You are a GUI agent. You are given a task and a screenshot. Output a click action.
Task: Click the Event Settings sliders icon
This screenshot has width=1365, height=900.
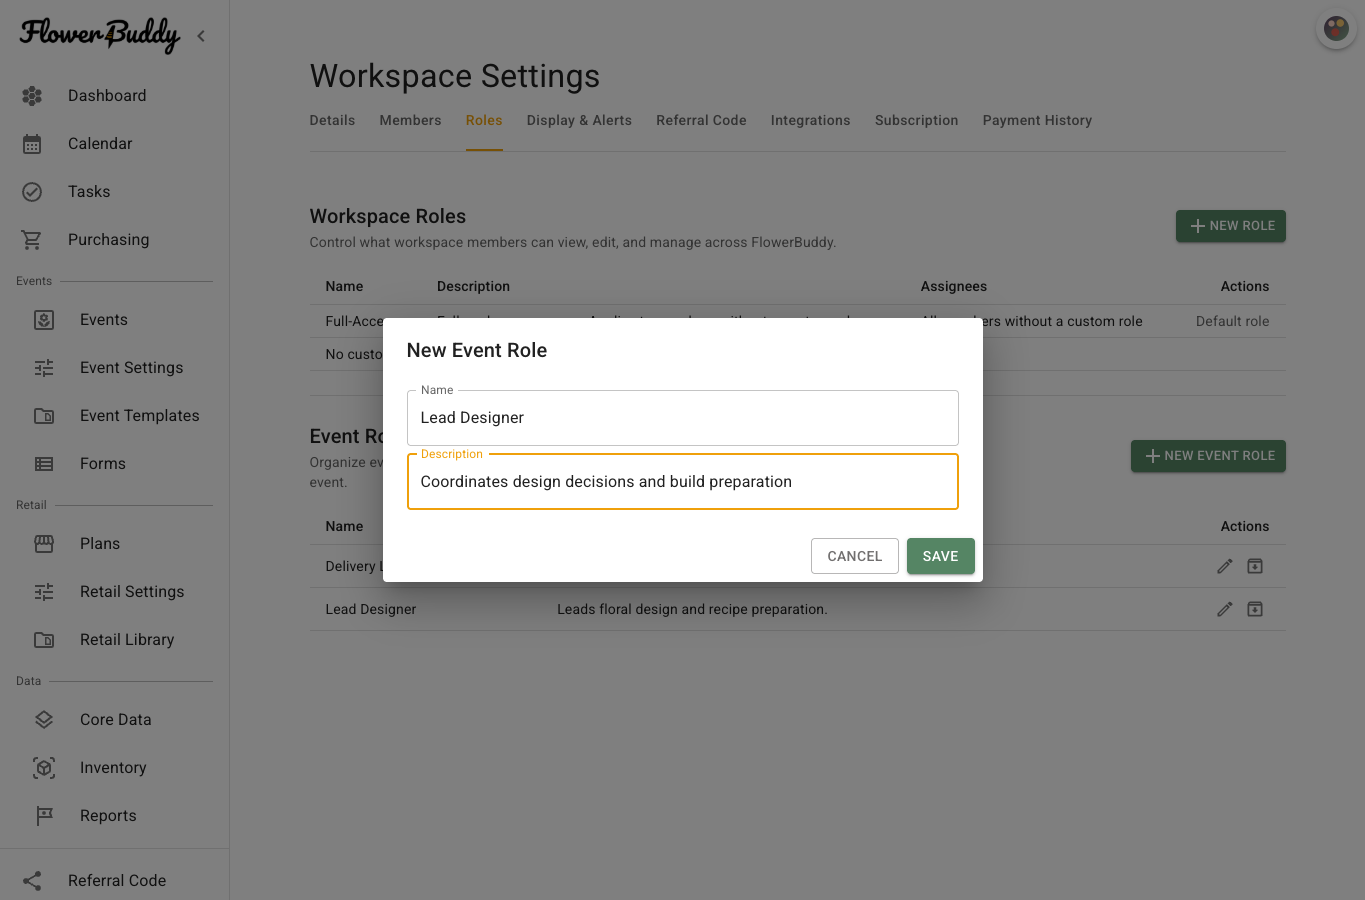tap(44, 368)
